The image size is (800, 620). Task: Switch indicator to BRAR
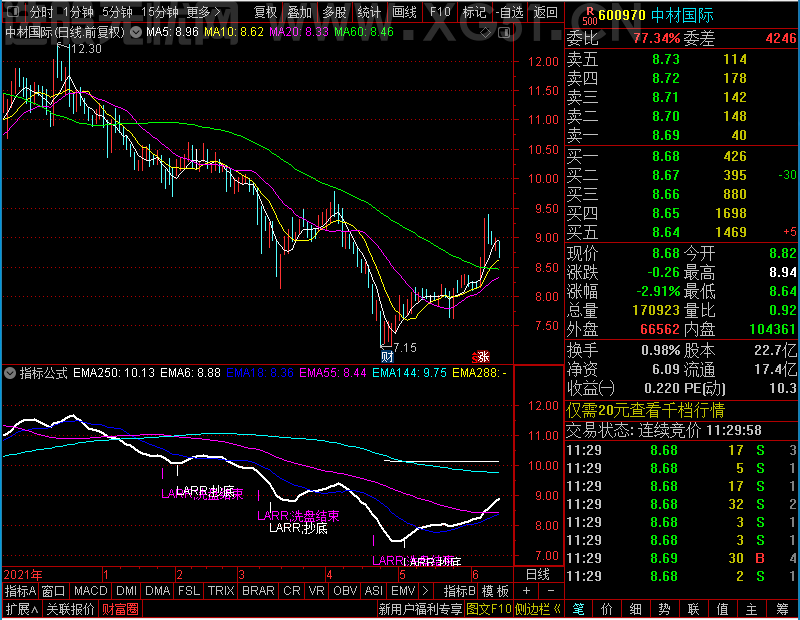(x=258, y=591)
